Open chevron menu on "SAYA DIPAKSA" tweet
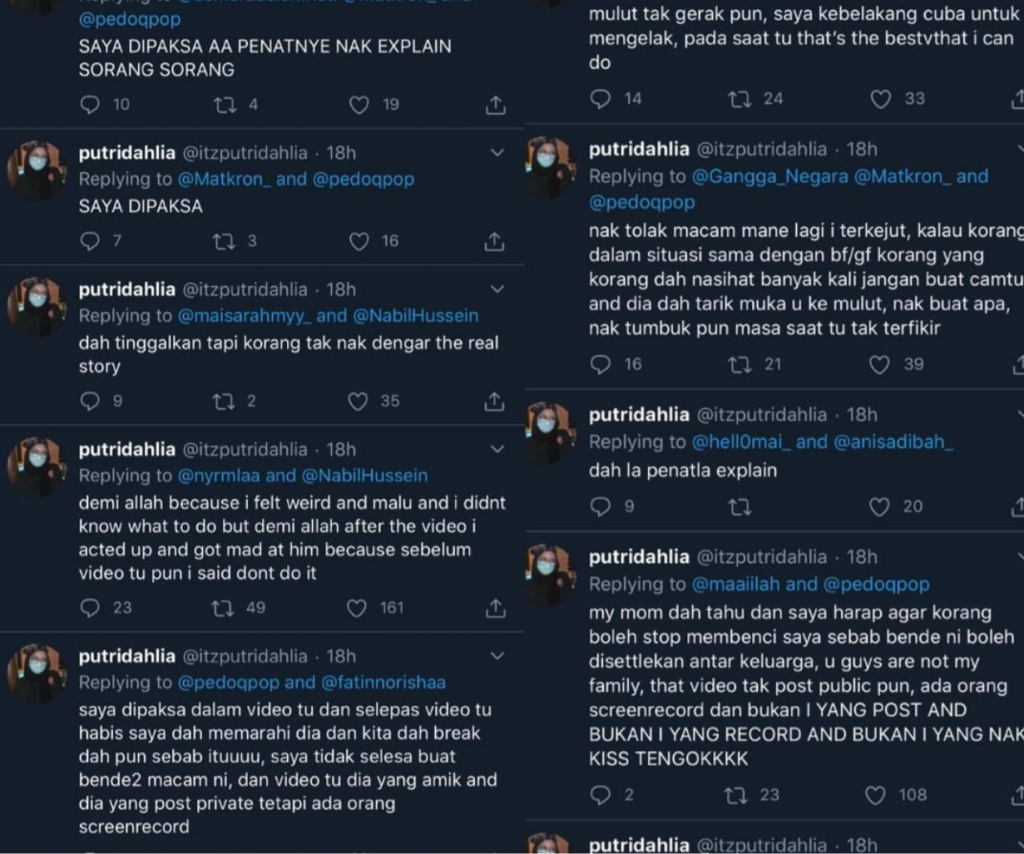 [497, 153]
